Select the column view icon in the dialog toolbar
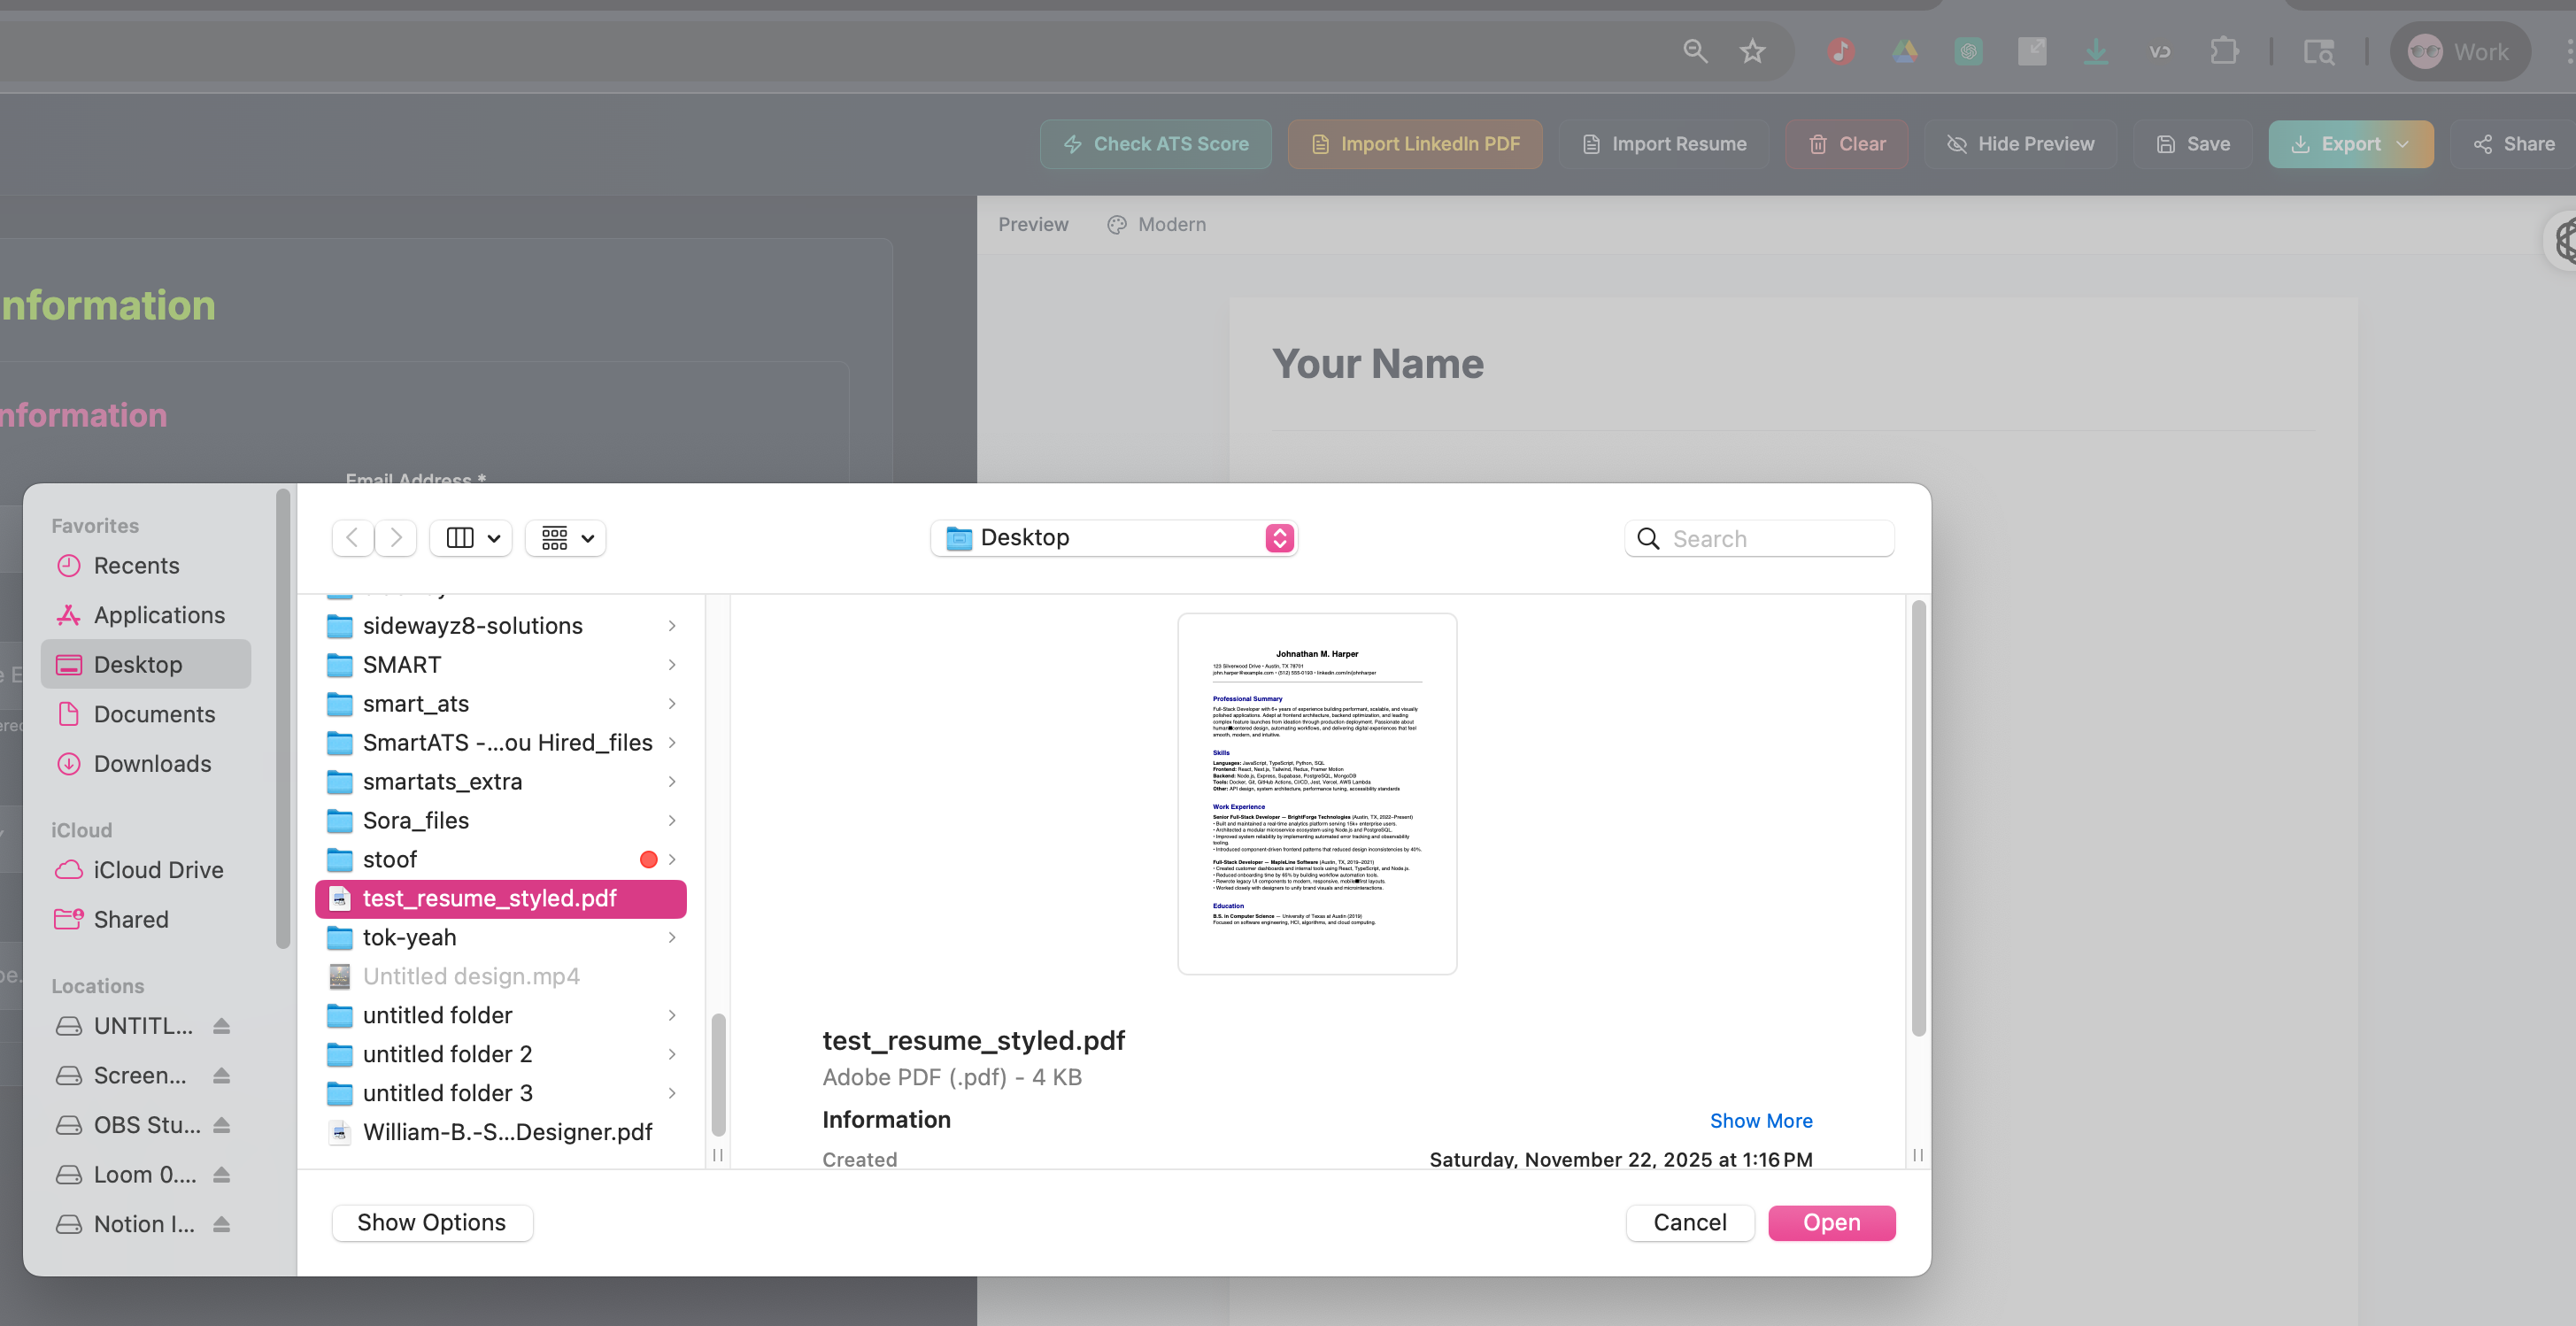Screen dimensions: 2576x1326 461,537
